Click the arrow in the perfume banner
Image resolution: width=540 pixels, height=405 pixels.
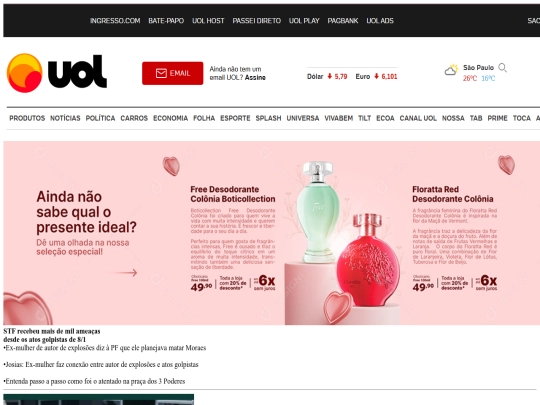[126, 273]
